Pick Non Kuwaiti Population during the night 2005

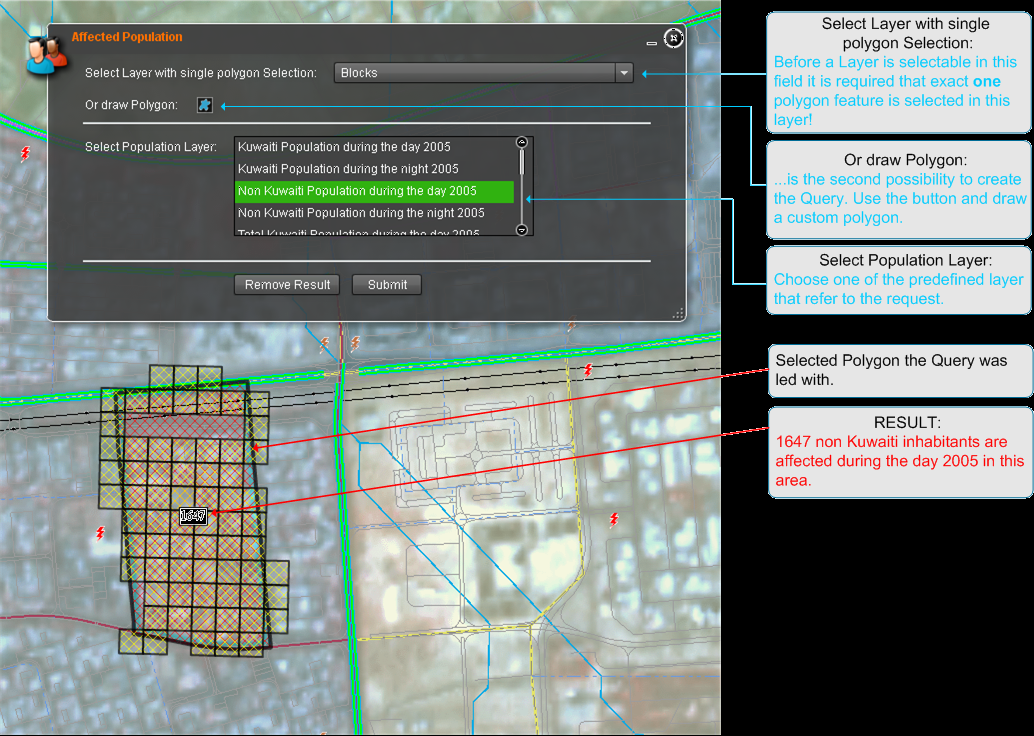(361, 213)
